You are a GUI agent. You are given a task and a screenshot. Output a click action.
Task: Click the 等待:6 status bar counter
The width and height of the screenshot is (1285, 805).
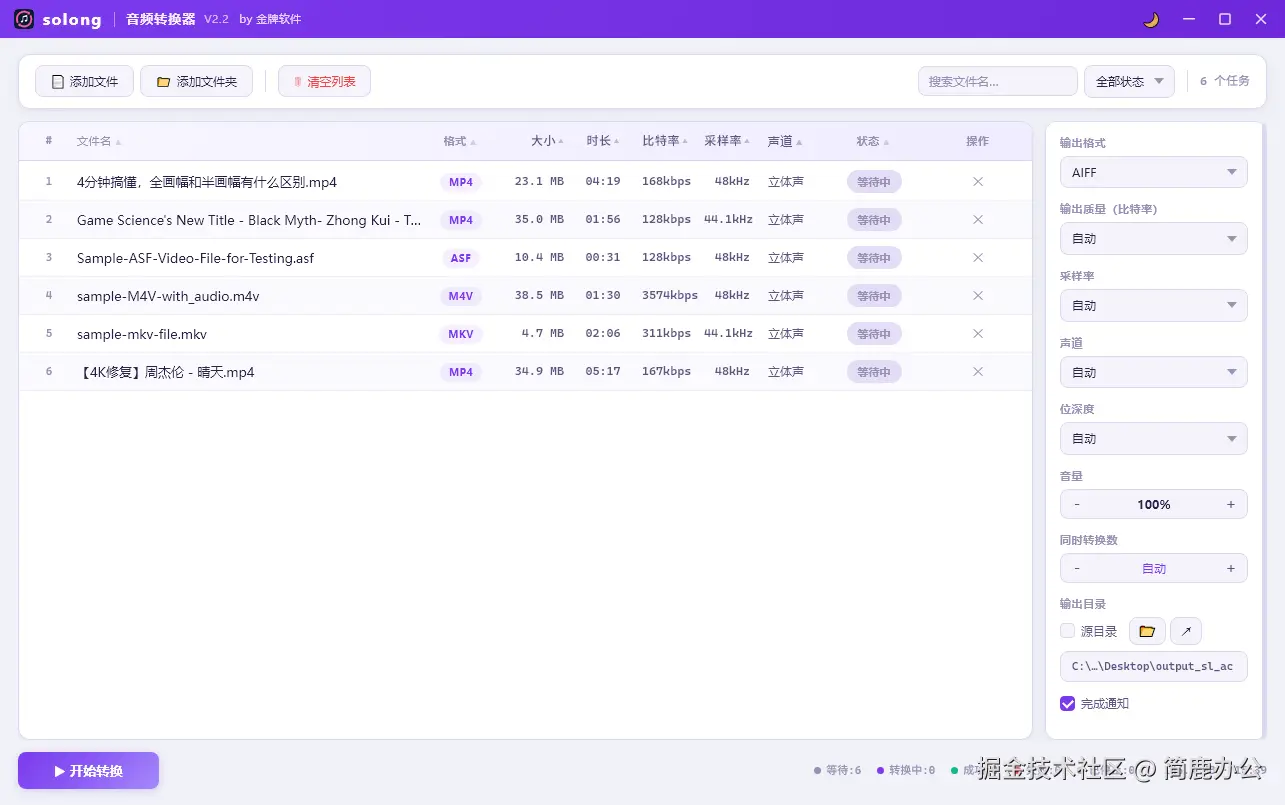point(838,770)
